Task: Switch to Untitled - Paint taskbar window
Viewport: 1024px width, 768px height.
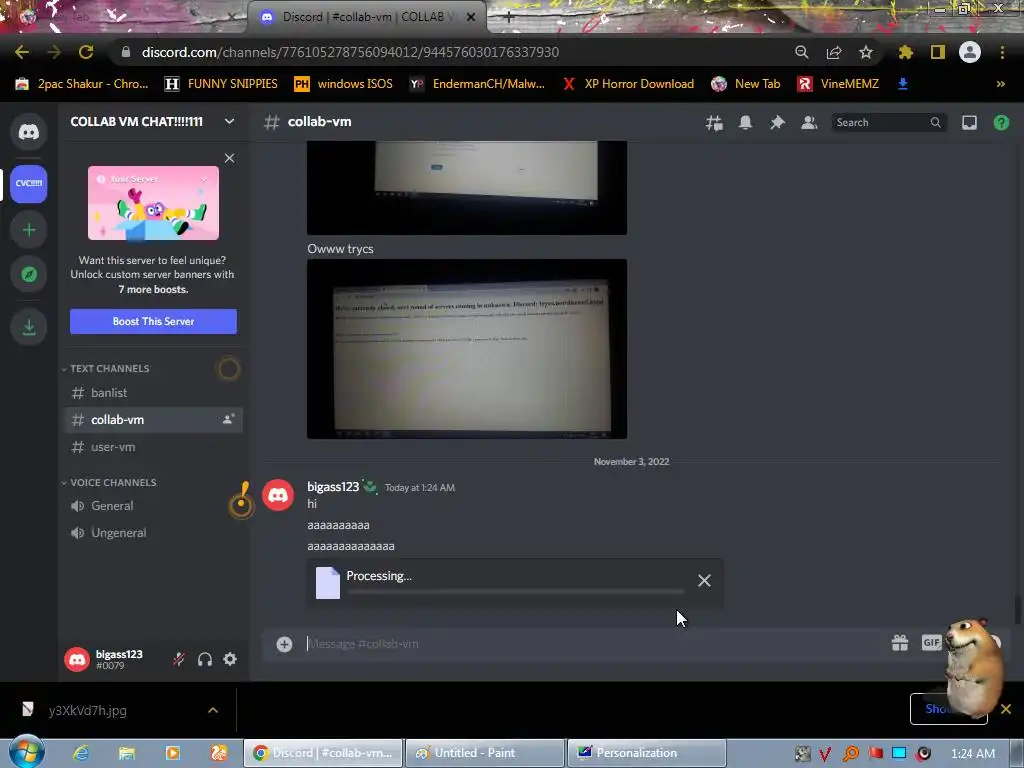Action: tap(485, 753)
